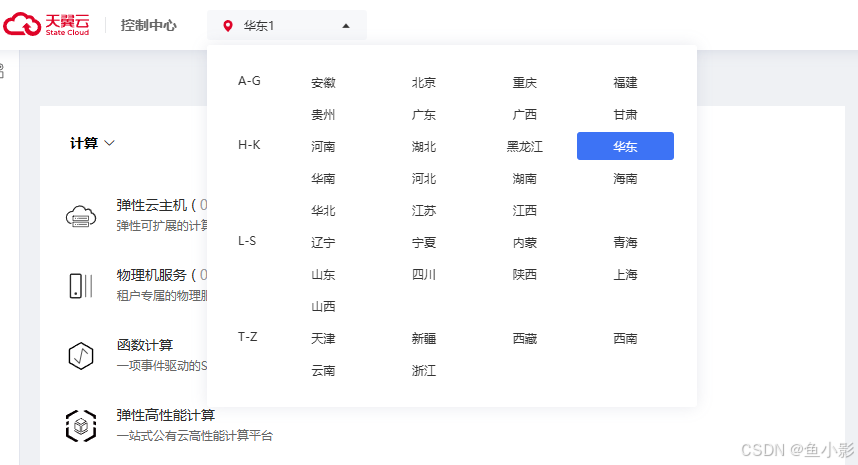The height and width of the screenshot is (465, 858).
Task: Click the T-Z group label
Action: point(247,336)
